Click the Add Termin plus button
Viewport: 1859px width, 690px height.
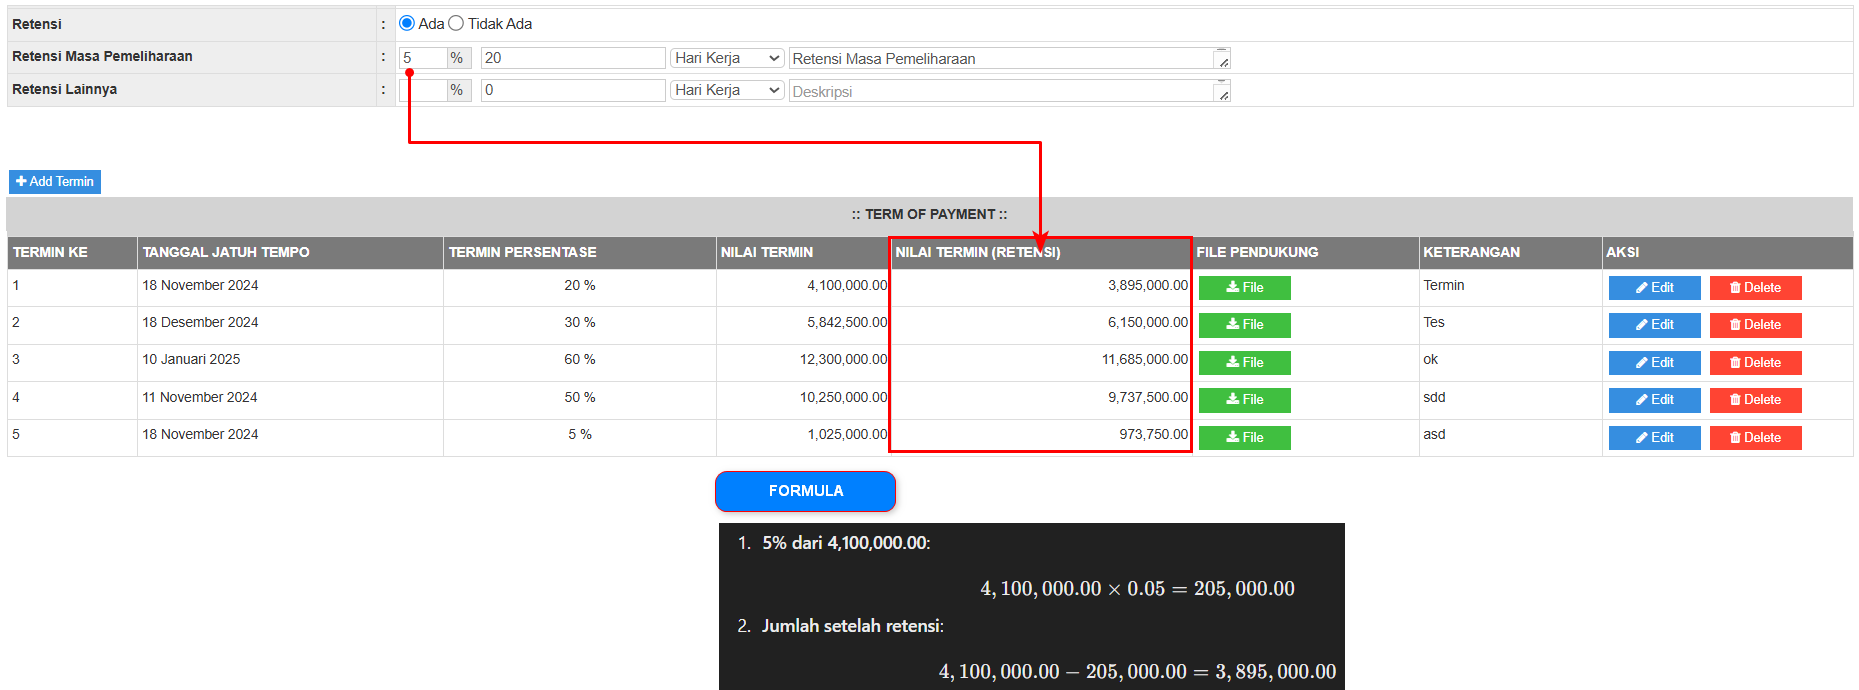(x=55, y=182)
